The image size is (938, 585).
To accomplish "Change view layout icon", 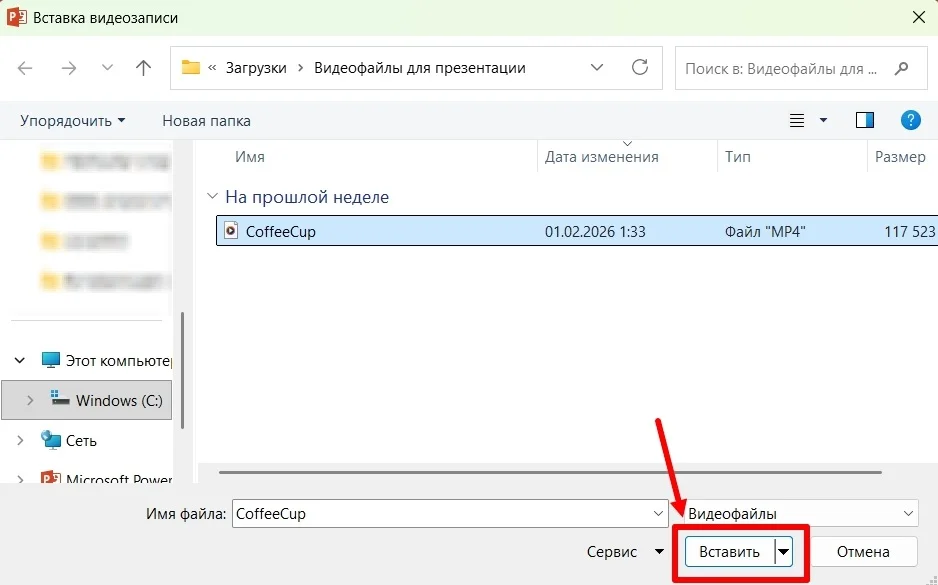I will pyautogui.click(x=797, y=121).
